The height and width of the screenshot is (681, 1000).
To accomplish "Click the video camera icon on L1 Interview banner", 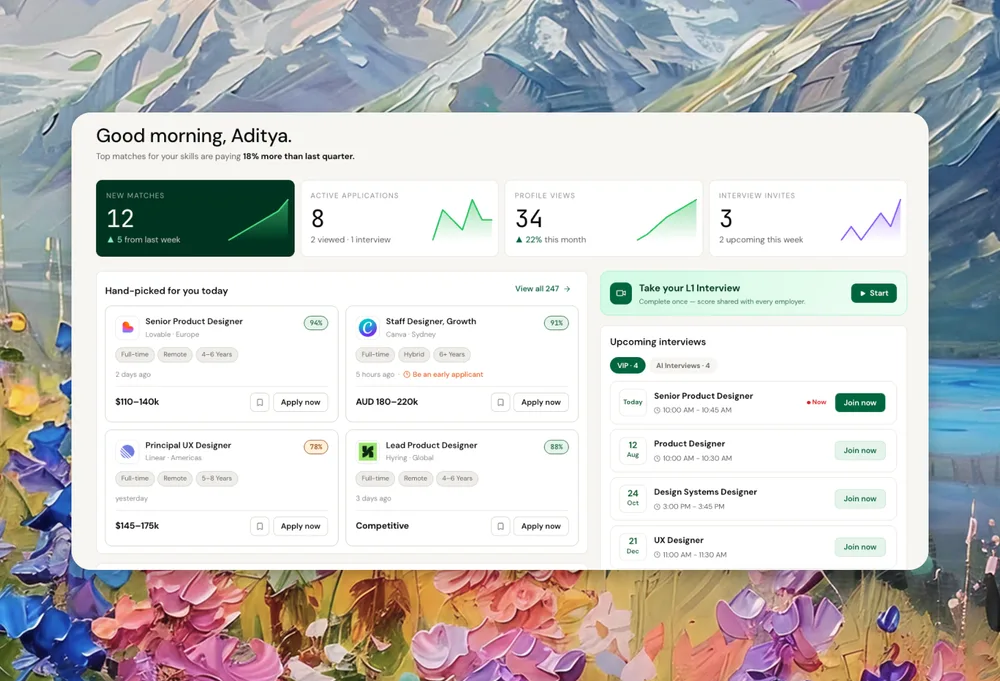I will click(621, 293).
